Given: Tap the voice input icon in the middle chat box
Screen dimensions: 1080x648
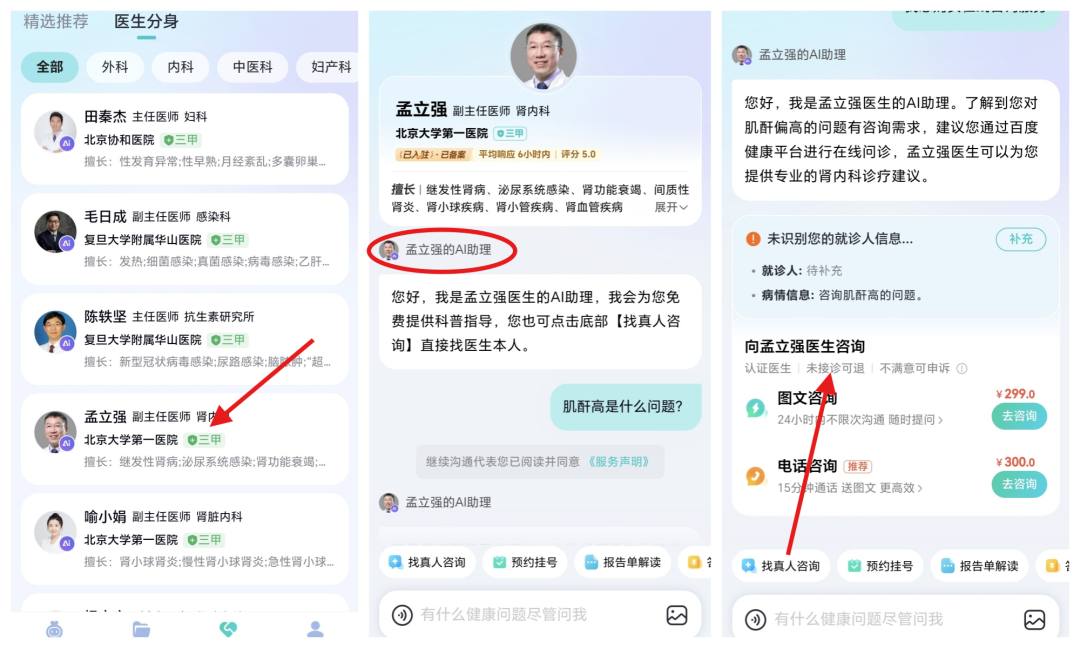Looking at the screenshot, I should [402, 614].
